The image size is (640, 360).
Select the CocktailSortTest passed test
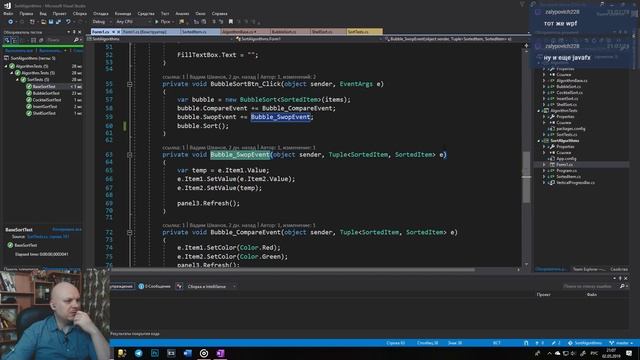point(47,100)
